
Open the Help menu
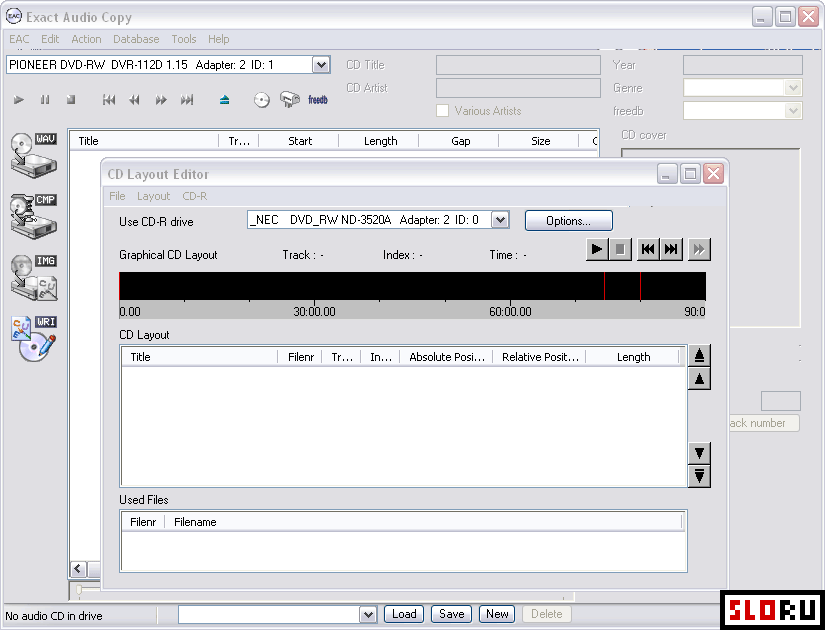pyautogui.click(x=218, y=39)
